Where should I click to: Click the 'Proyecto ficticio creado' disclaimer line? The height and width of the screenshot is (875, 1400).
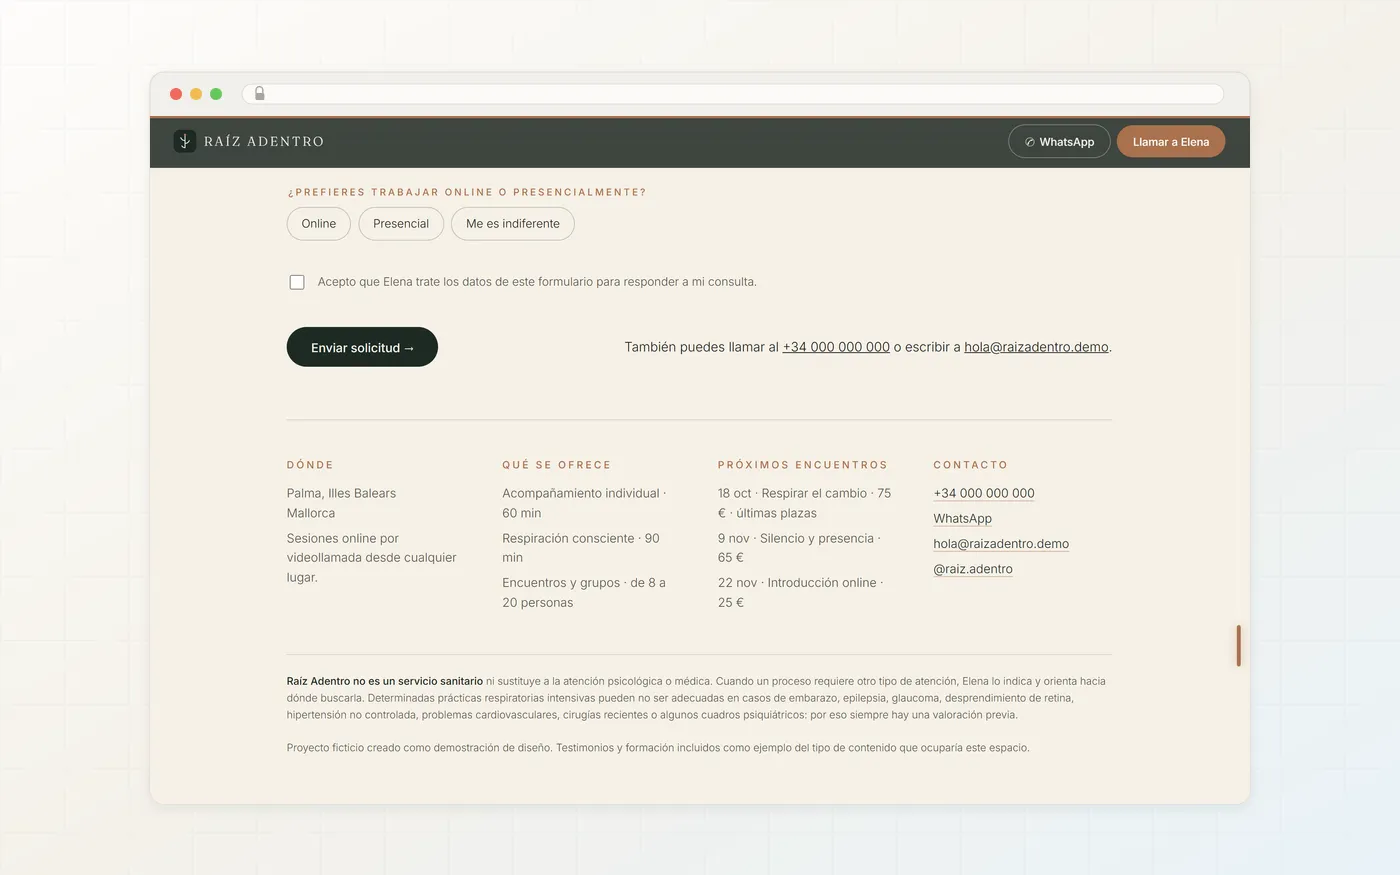point(658,748)
